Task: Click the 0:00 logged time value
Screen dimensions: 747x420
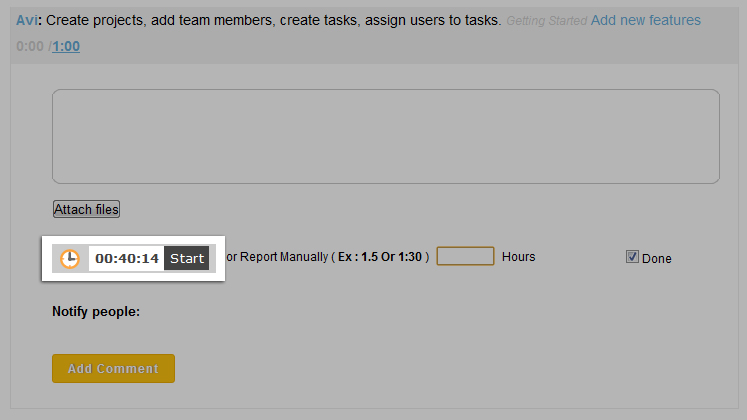Action: coord(29,46)
